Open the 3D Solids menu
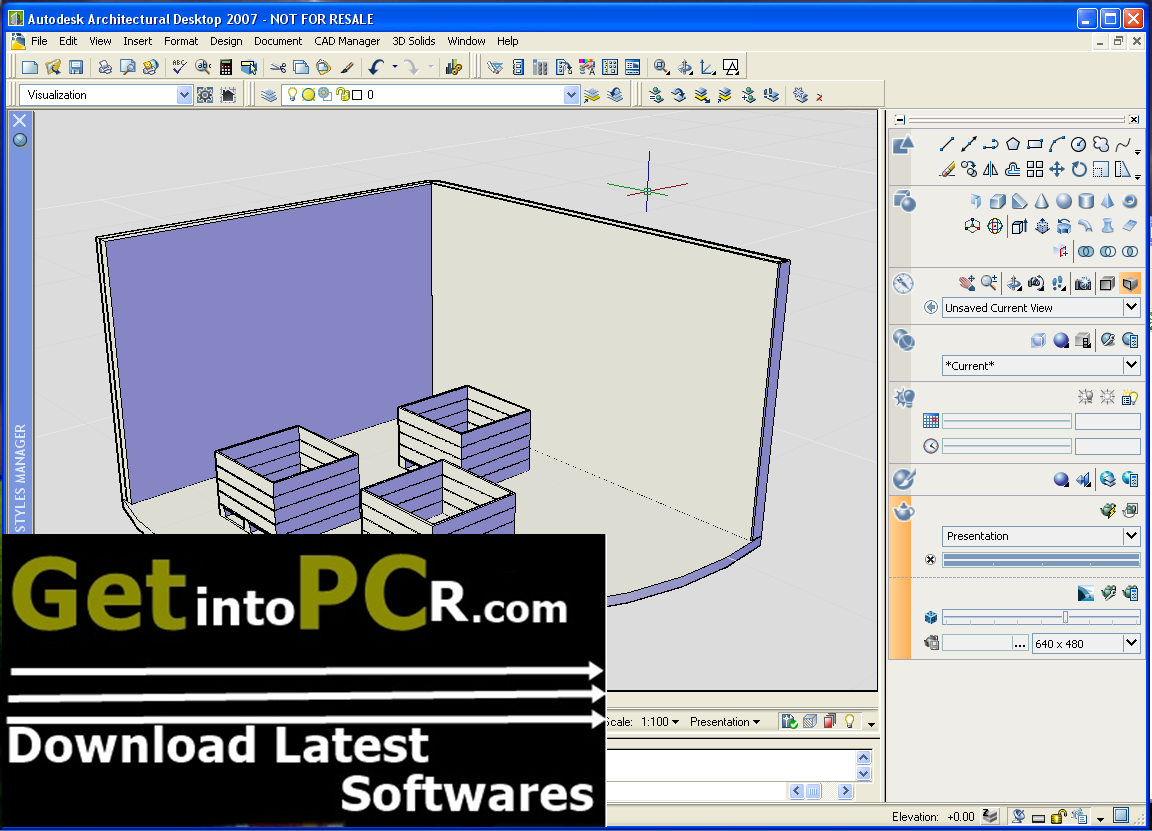1152x831 pixels. pyautogui.click(x=414, y=41)
